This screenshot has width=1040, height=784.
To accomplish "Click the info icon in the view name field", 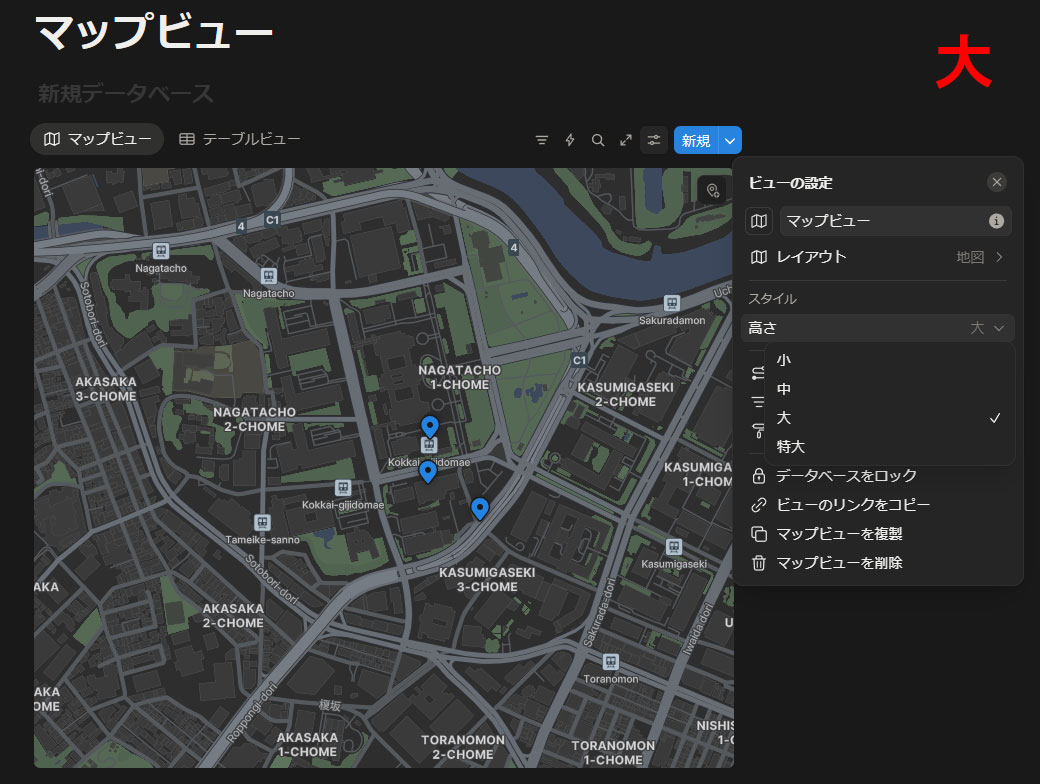I will (996, 221).
